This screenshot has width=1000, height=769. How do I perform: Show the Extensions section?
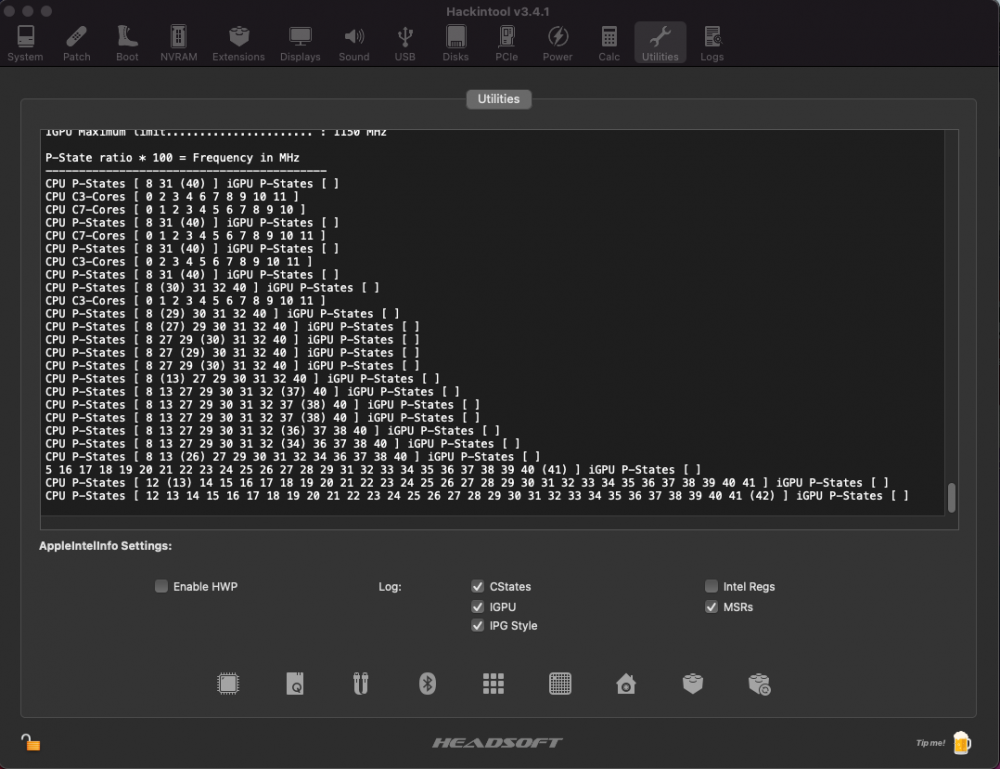click(x=239, y=43)
